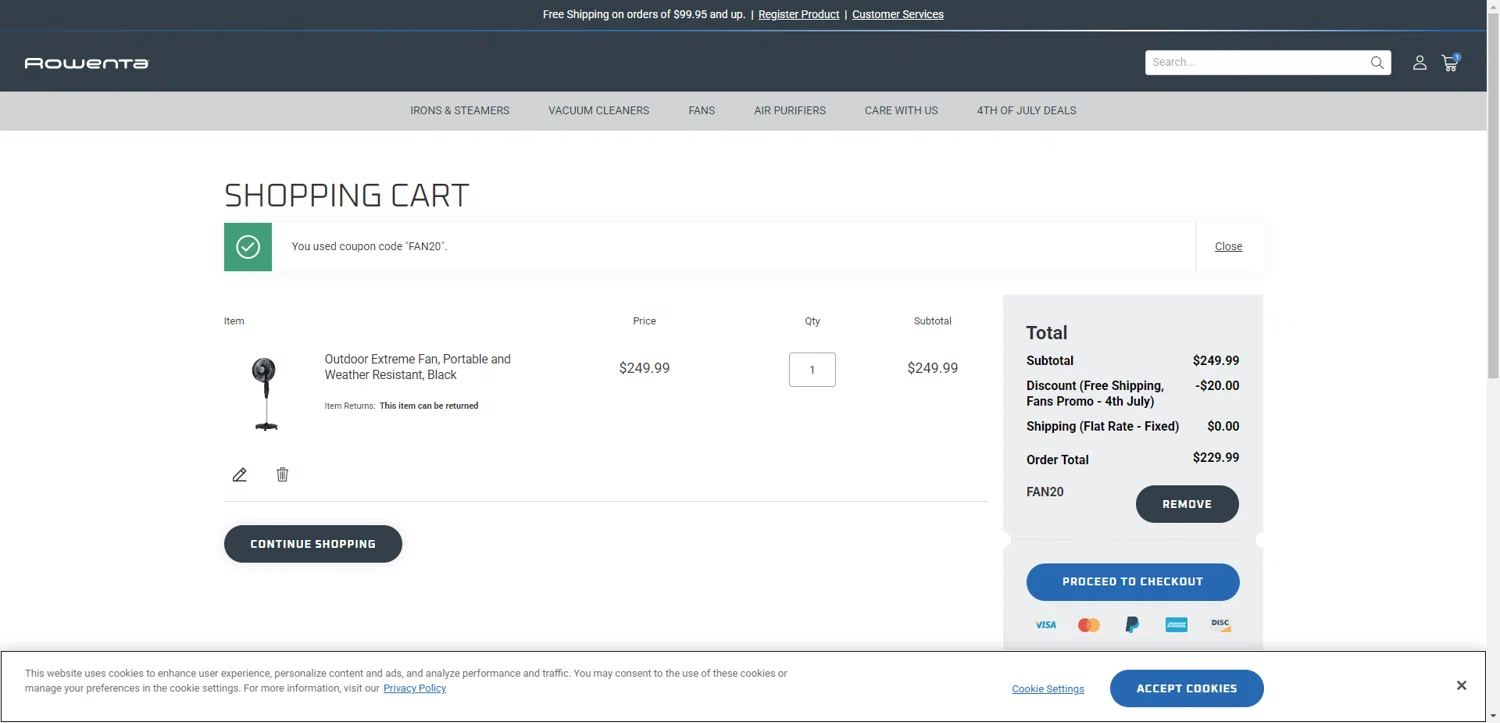The image size is (1500, 723).
Task: Click the Discover payment icon
Action: [x=1220, y=624]
